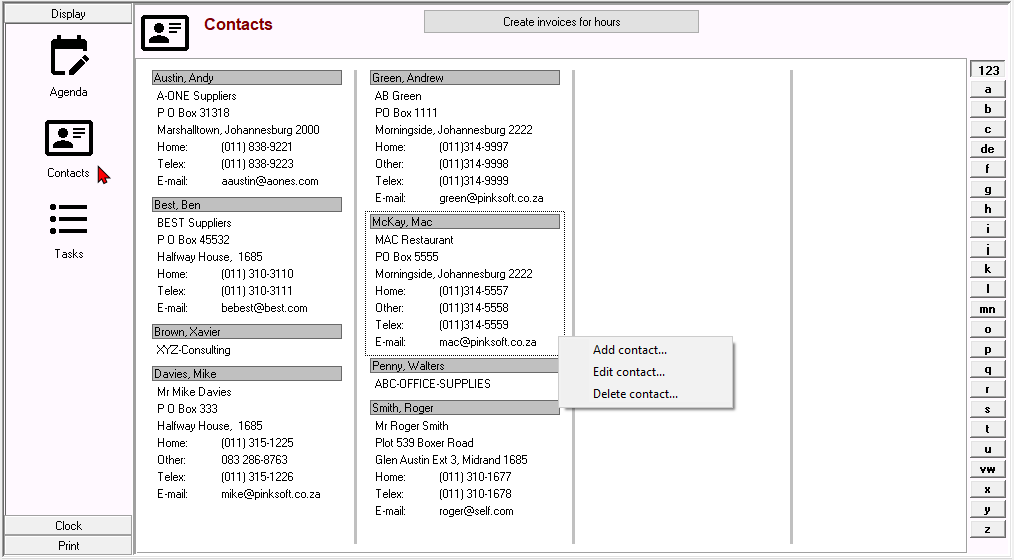Click the BEST Suppliers company line
This screenshot has width=1014, height=560.
click(x=194, y=223)
